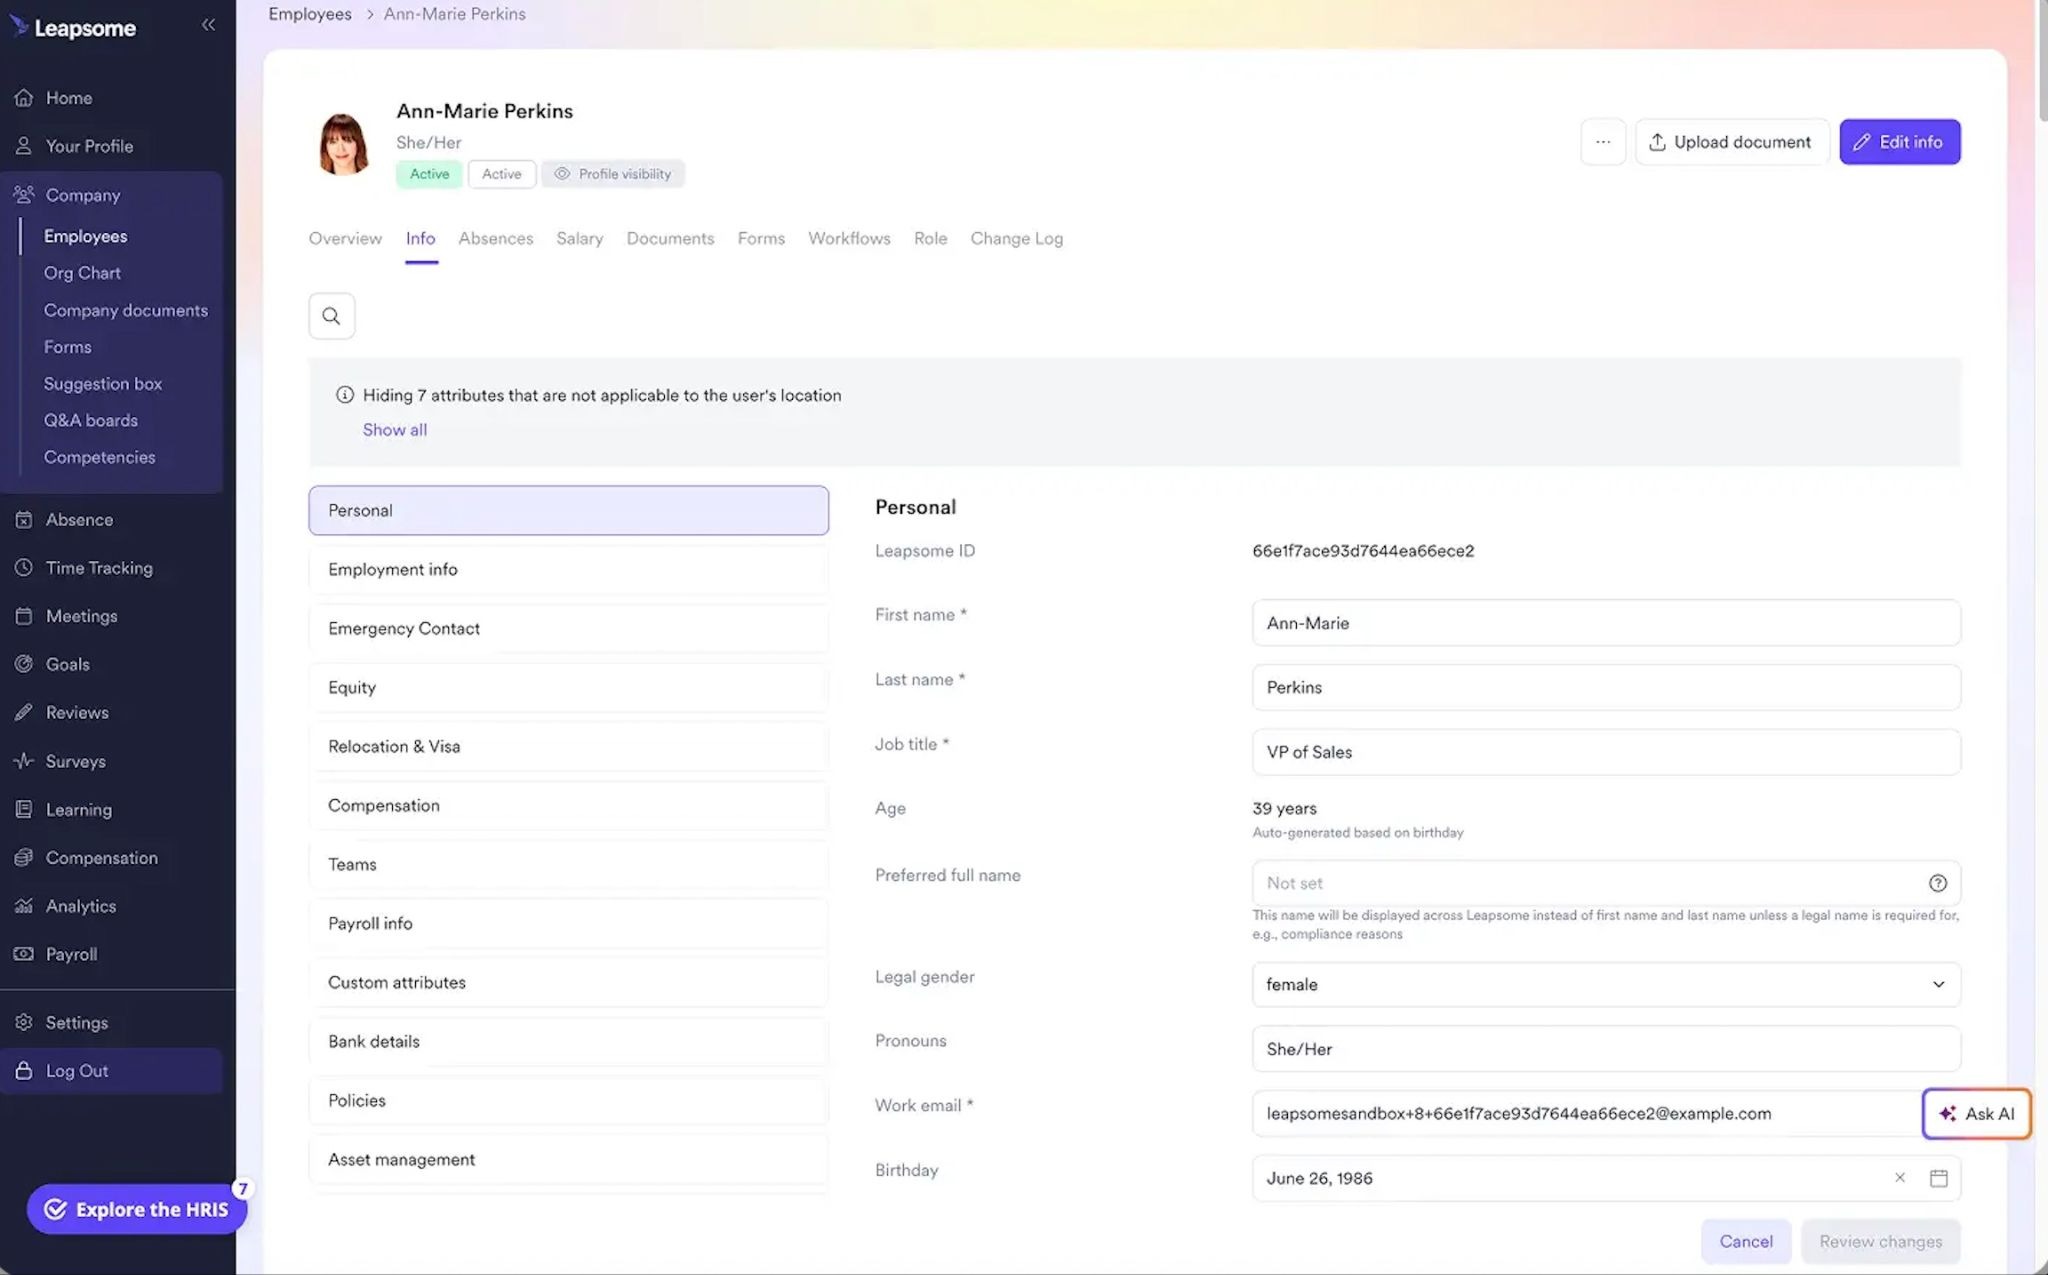Select Payroll info section

[x=568, y=923]
